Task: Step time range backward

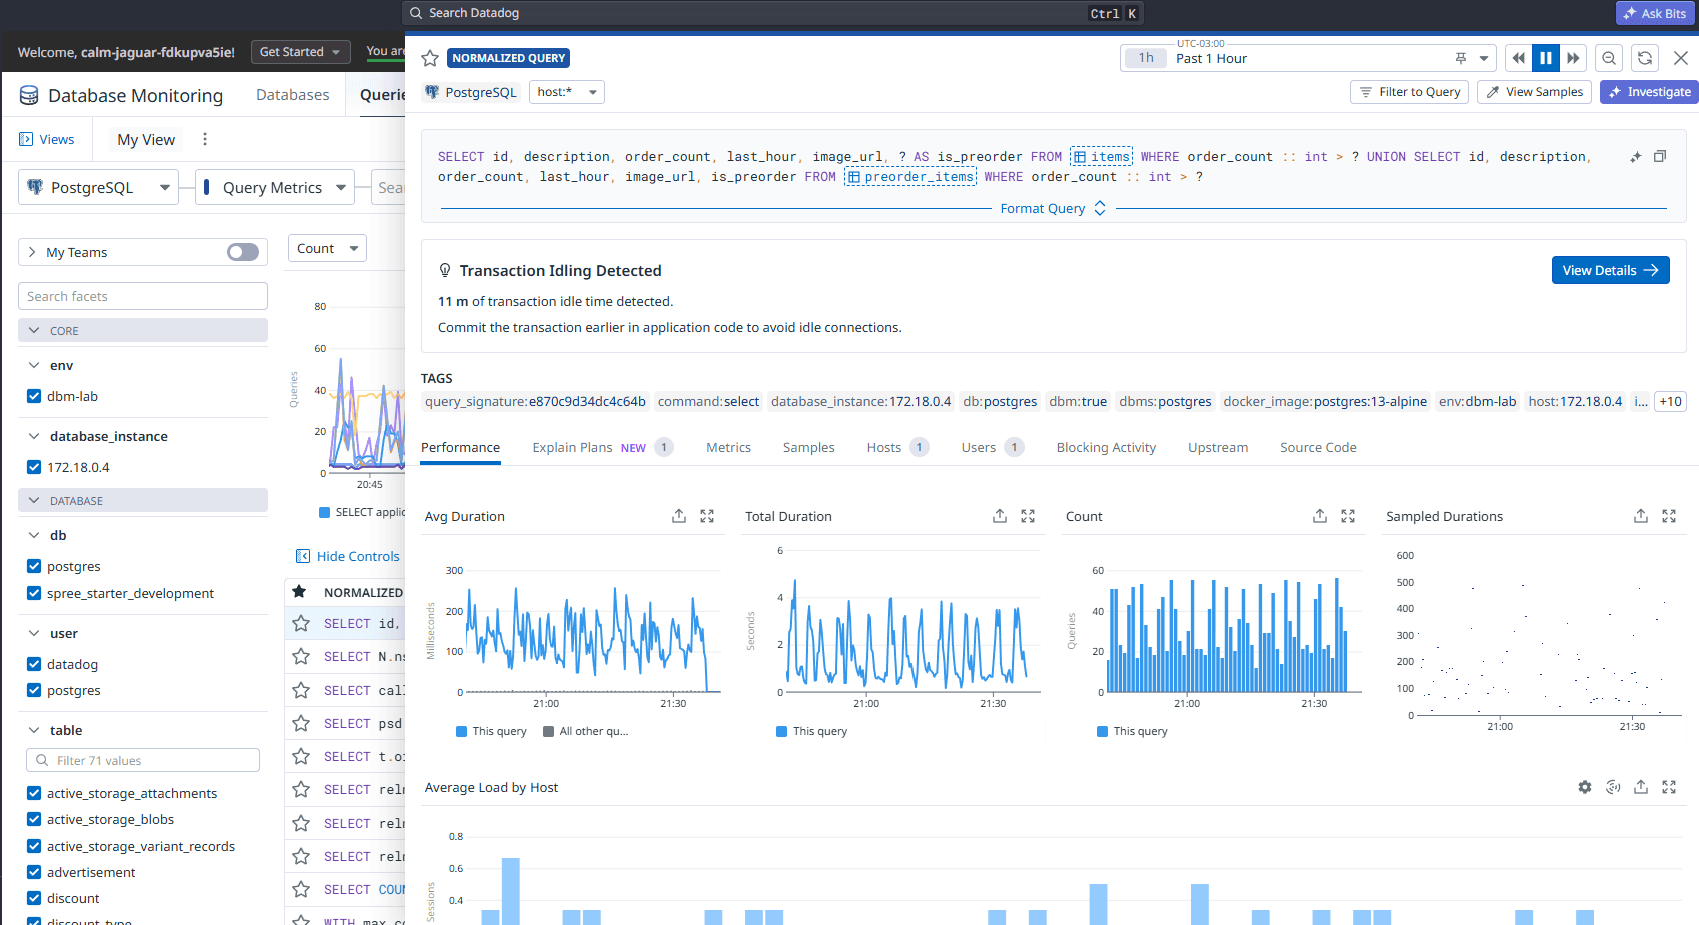Action: click(1518, 58)
